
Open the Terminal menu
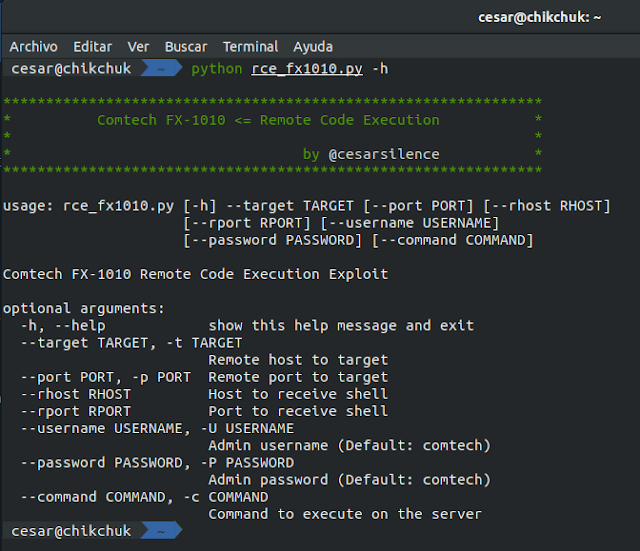point(250,47)
